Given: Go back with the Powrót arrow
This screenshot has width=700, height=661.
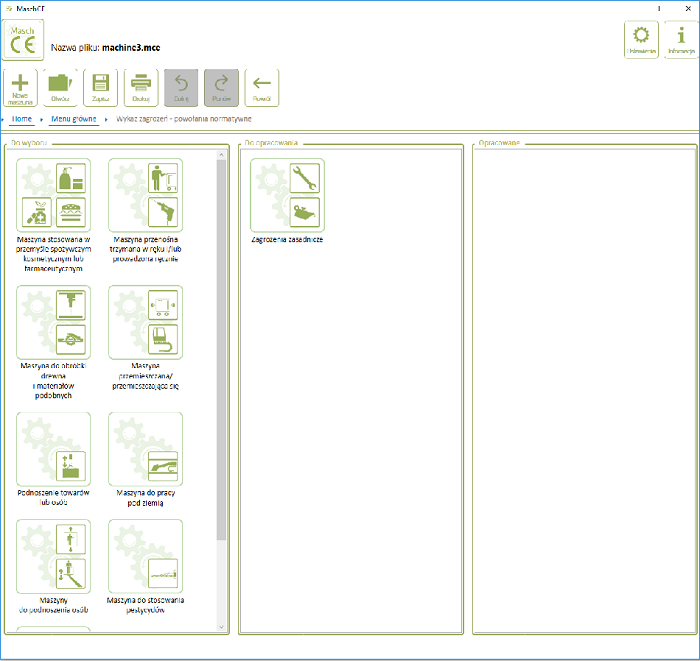Looking at the screenshot, I should 262,88.
